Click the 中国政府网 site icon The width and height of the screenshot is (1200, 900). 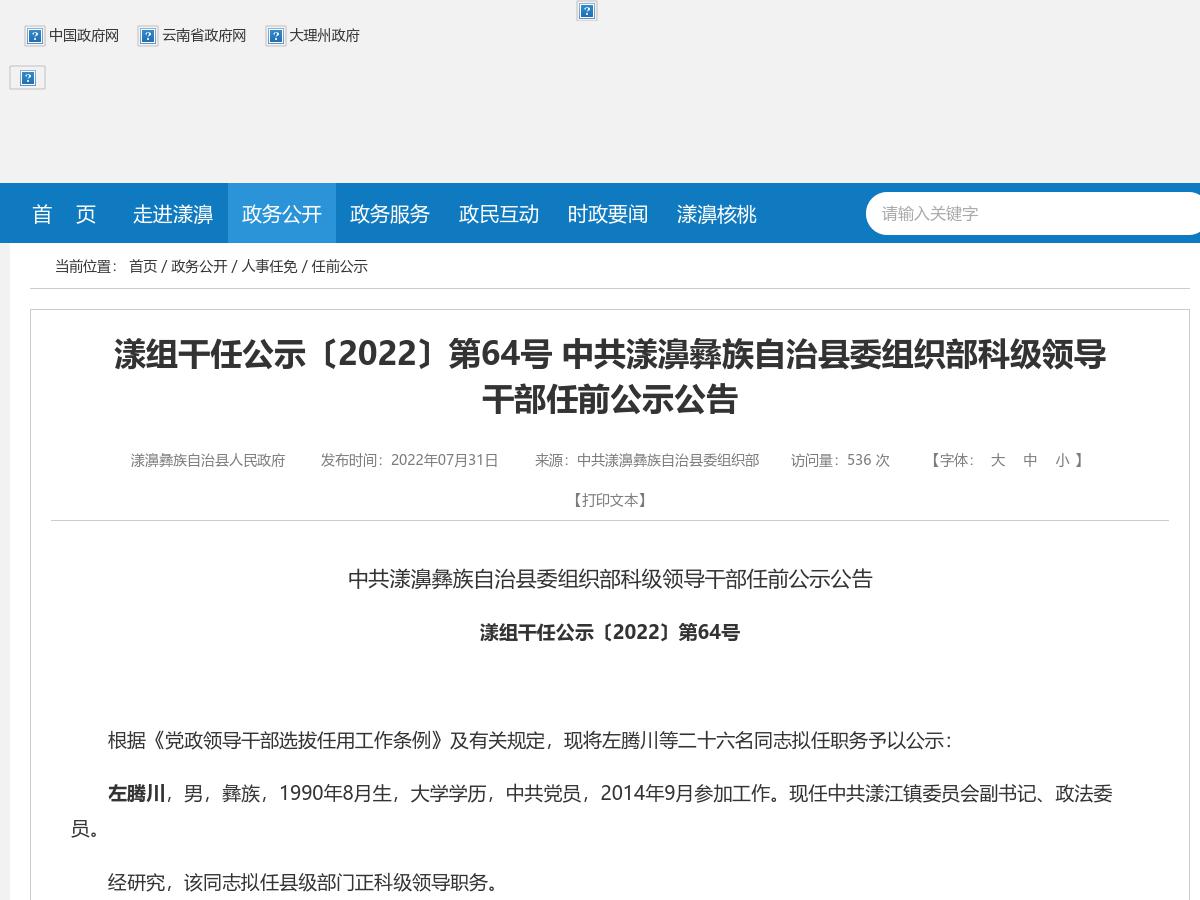pyautogui.click(x=35, y=35)
